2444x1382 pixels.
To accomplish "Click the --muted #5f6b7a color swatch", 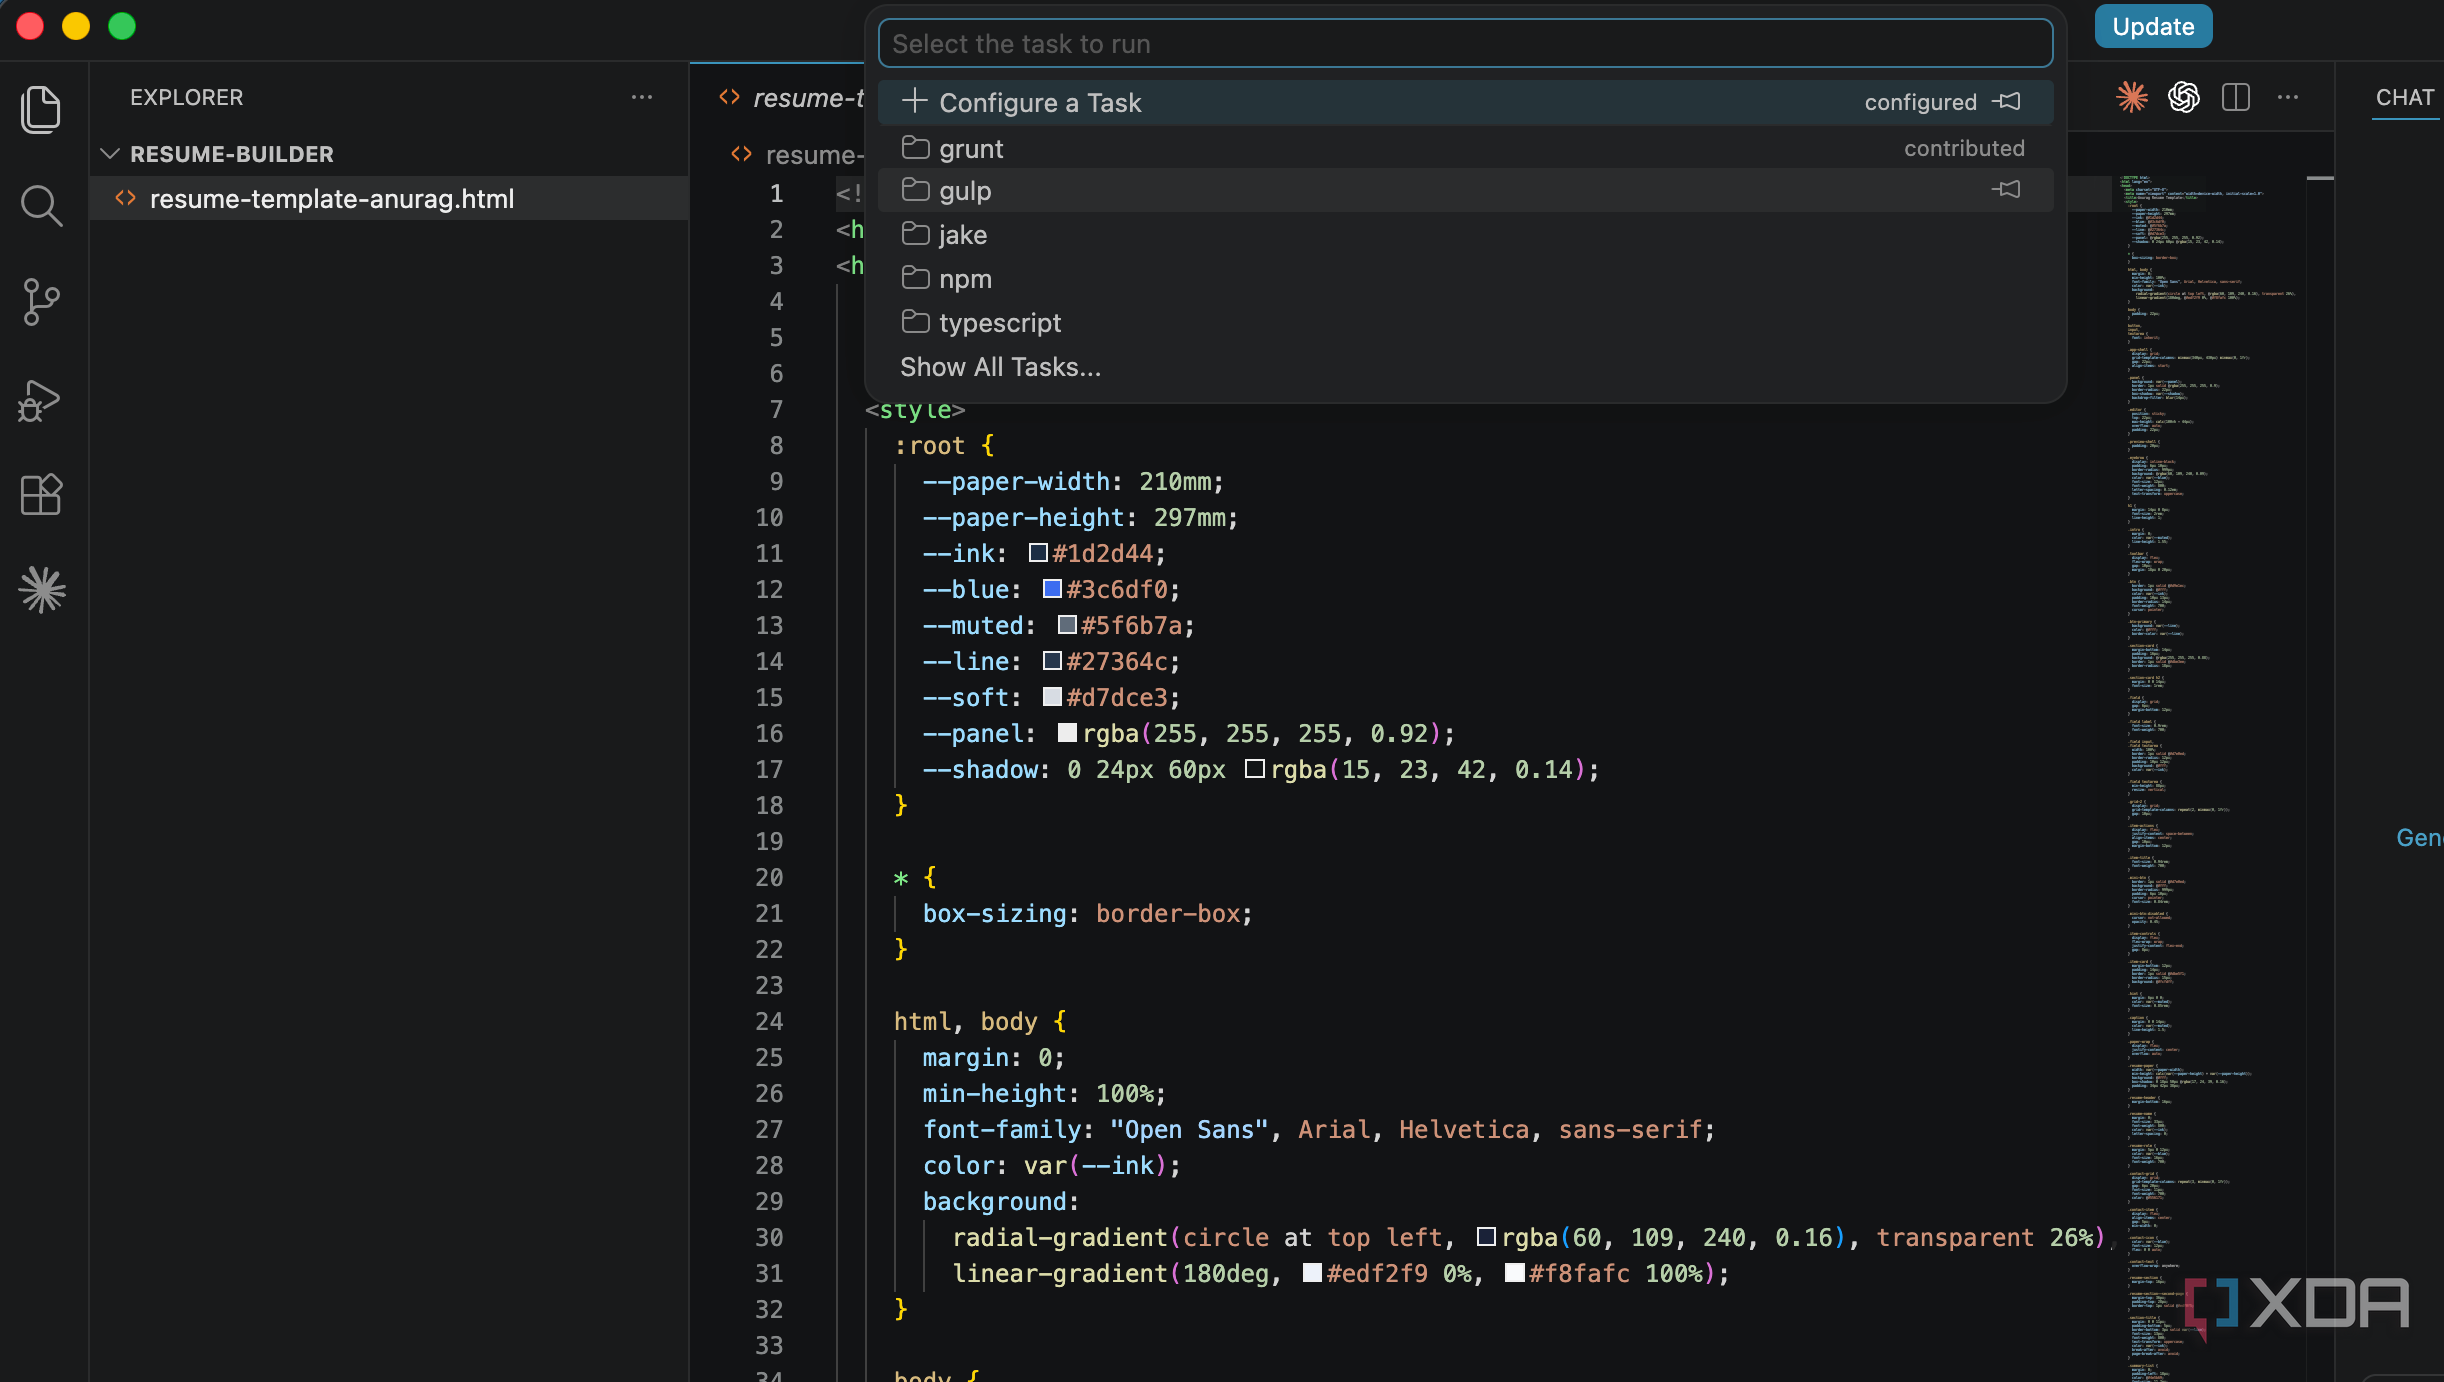I will 1067,625.
